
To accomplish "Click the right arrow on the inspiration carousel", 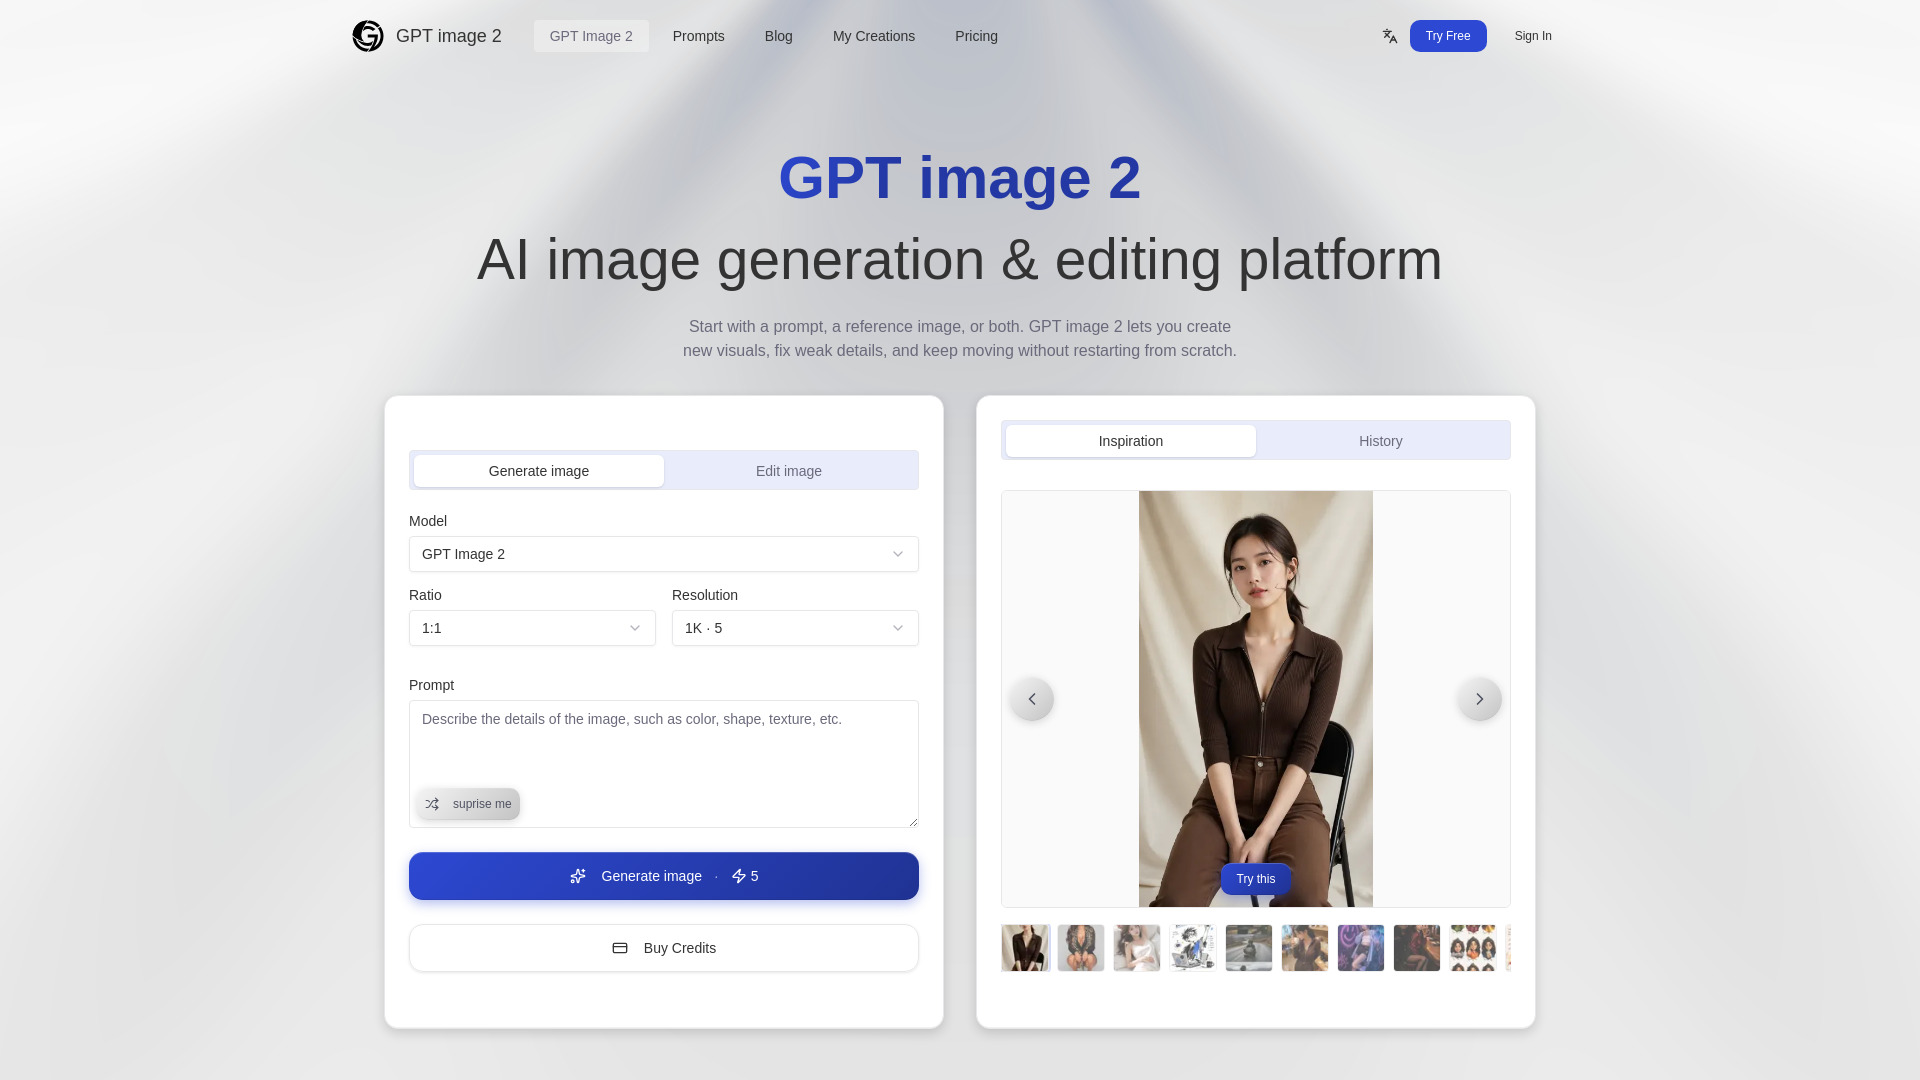I will (1479, 698).
